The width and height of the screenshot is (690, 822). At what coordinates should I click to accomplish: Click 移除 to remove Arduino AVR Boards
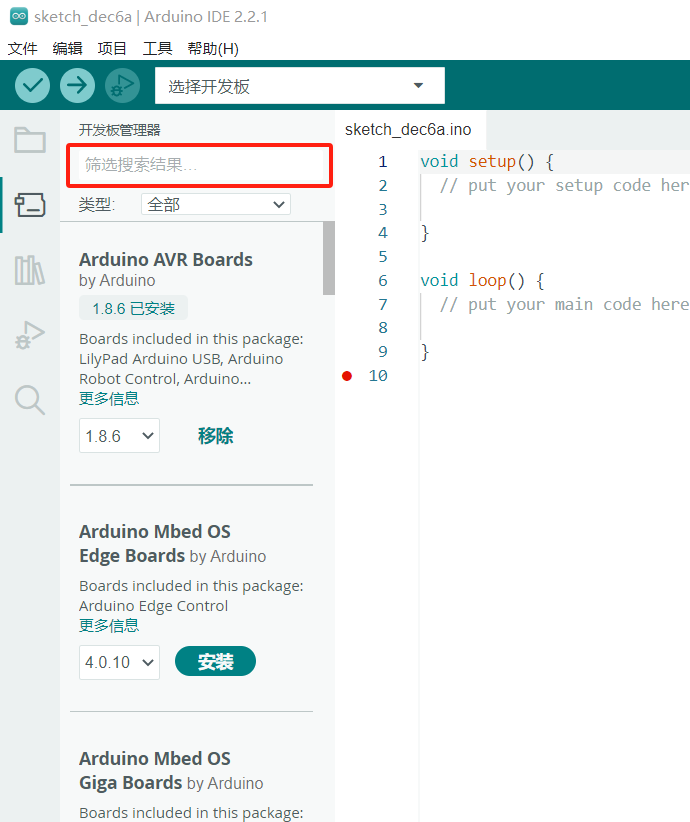(215, 436)
